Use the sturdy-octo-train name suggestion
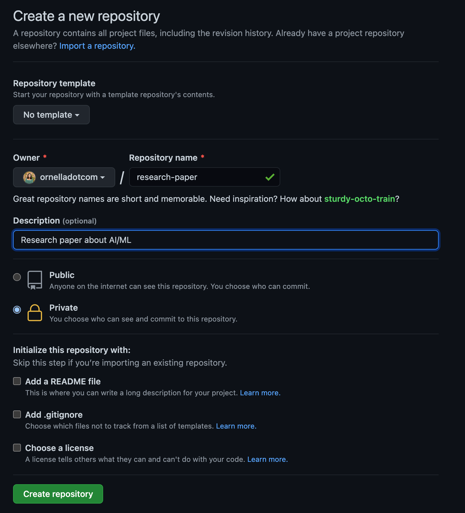This screenshot has width=465, height=513. 360,199
